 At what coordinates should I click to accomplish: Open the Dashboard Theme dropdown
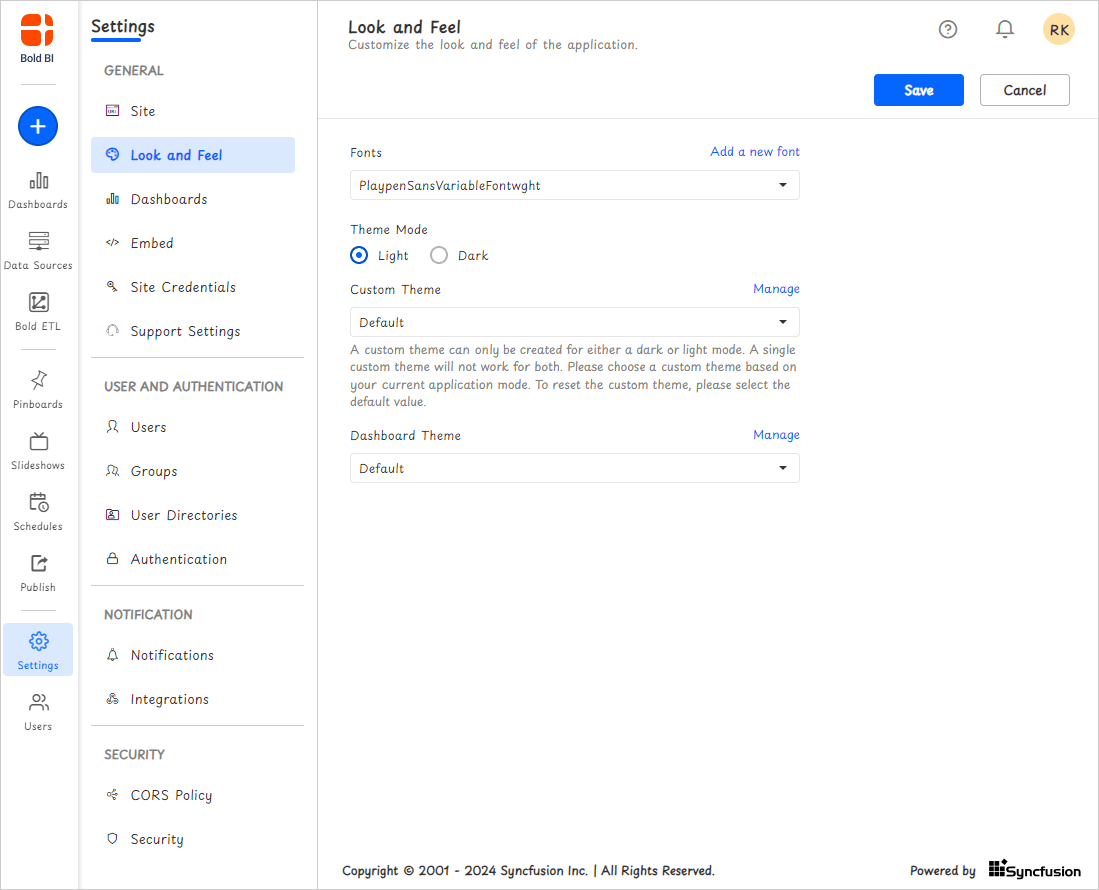click(x=574, y=468)
